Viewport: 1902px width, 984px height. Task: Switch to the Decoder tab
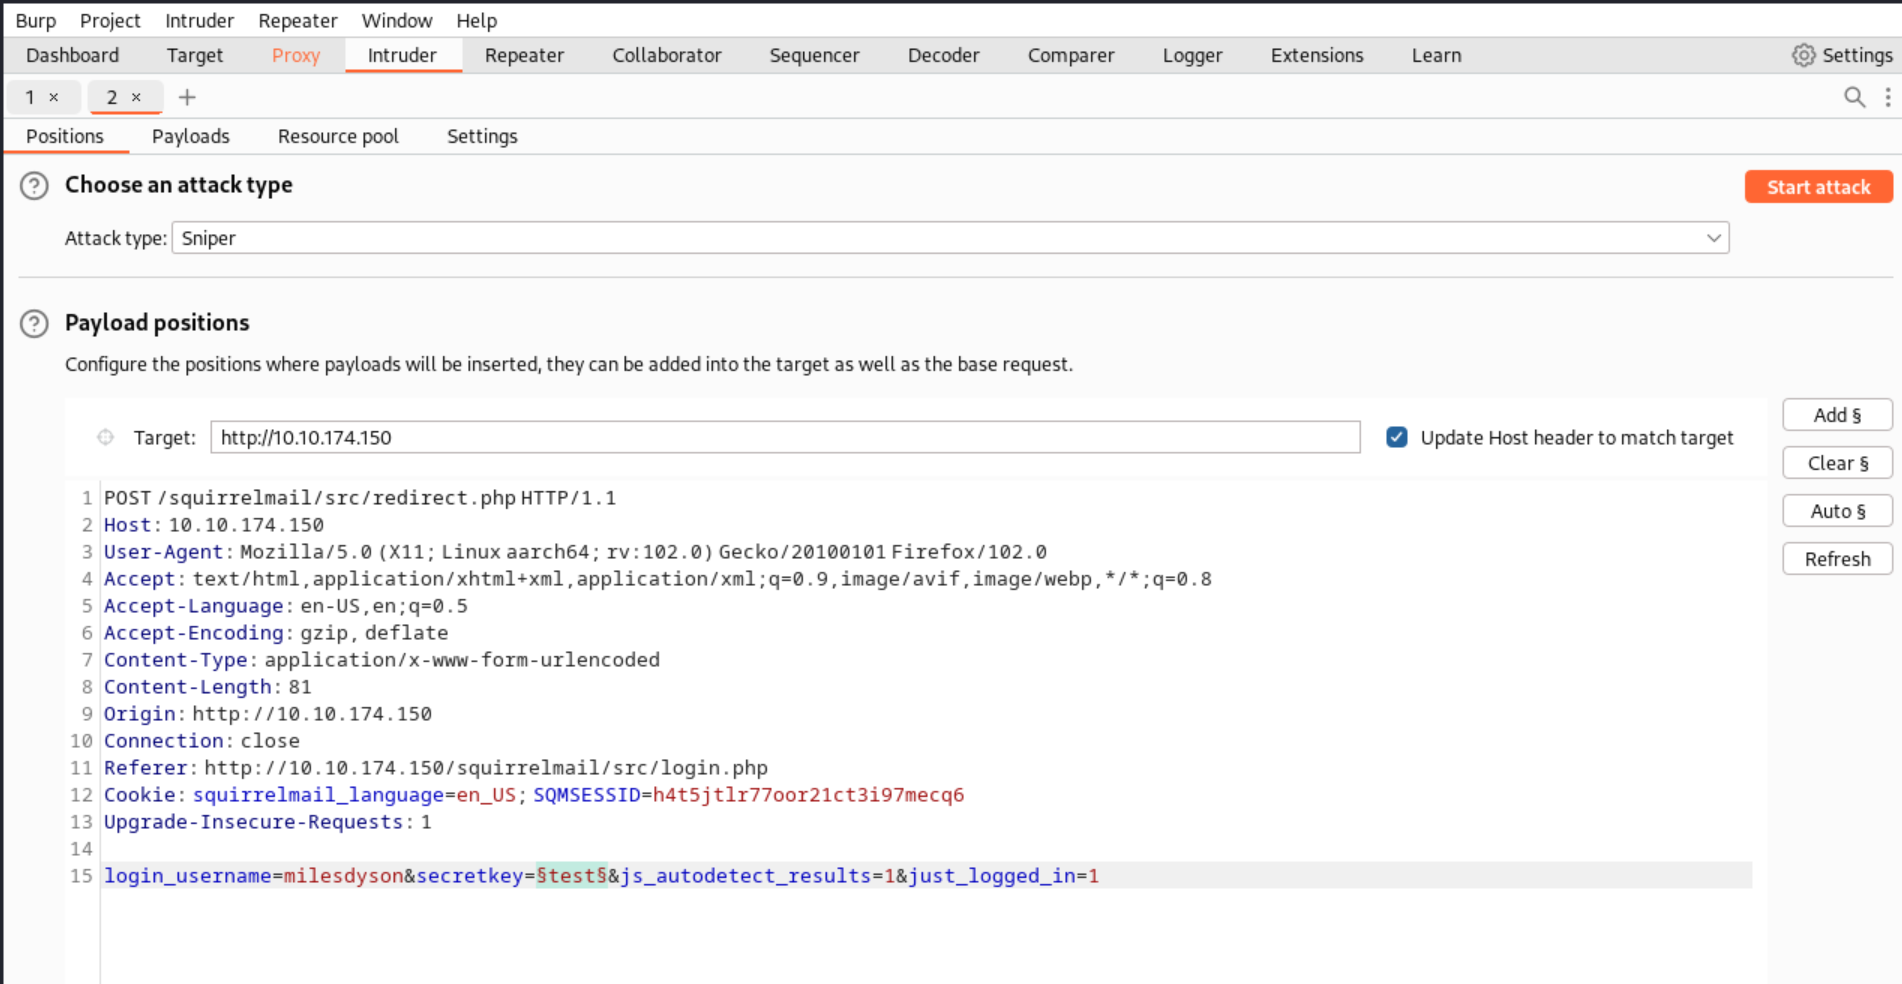(943, 55)
